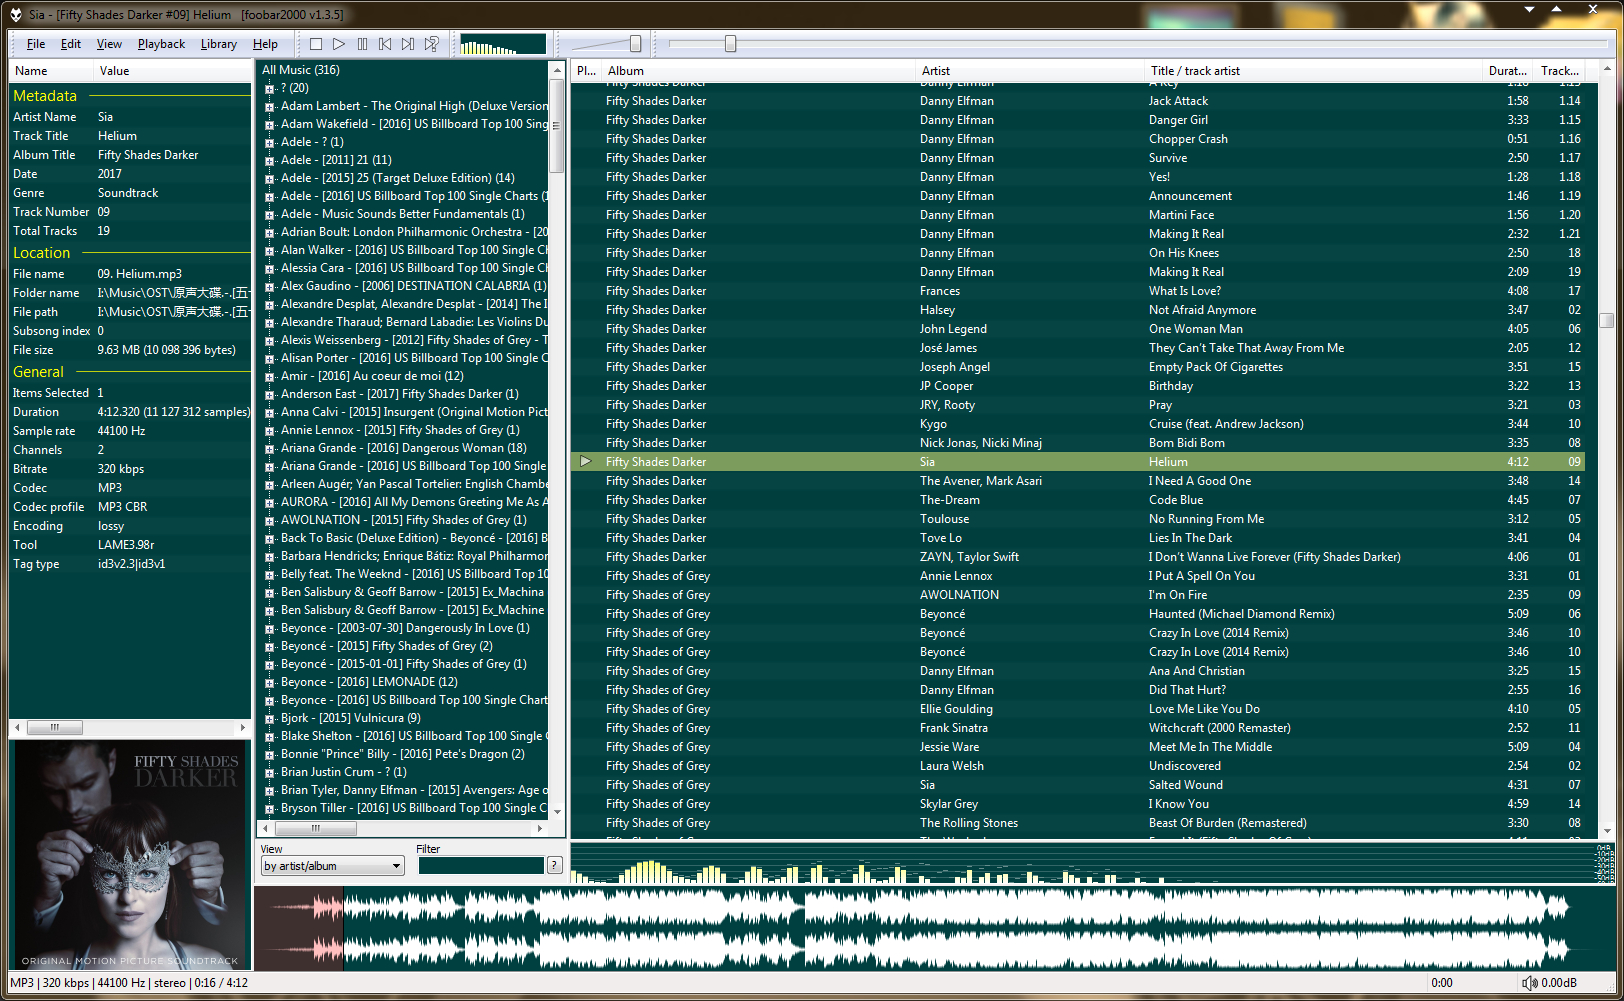Stop playback with the Stop button

316,44
